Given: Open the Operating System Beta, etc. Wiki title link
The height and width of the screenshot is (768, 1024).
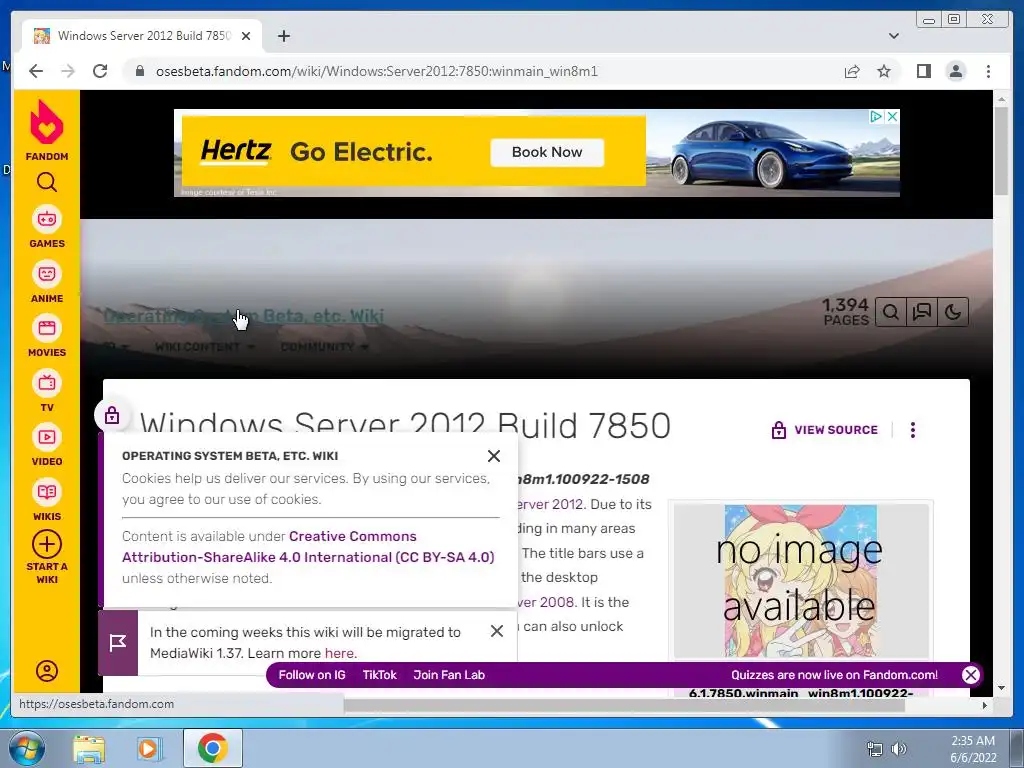Looking at the screenshot, I should [x=244, y=316].
